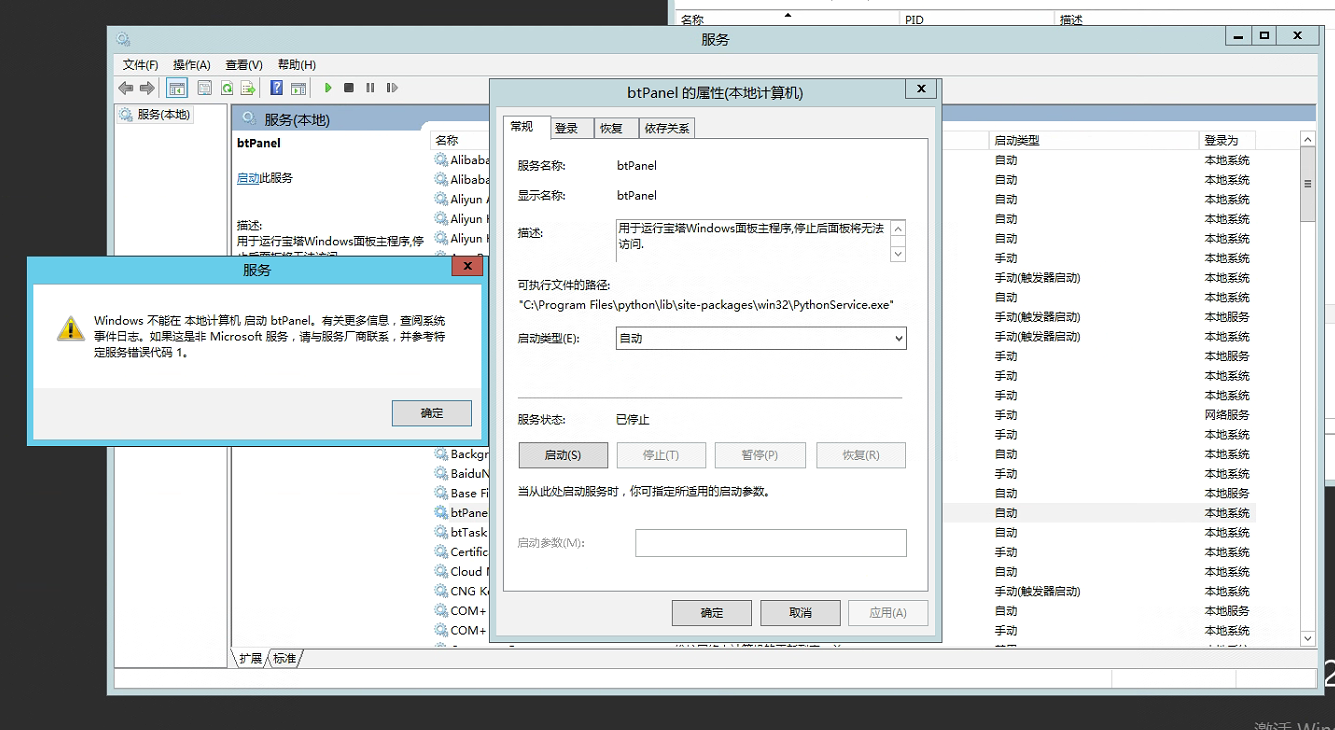The width and height of the screenshot is (1335, 730).
Task: Click the Export List toolbar icon
Action: click(248, 88)
